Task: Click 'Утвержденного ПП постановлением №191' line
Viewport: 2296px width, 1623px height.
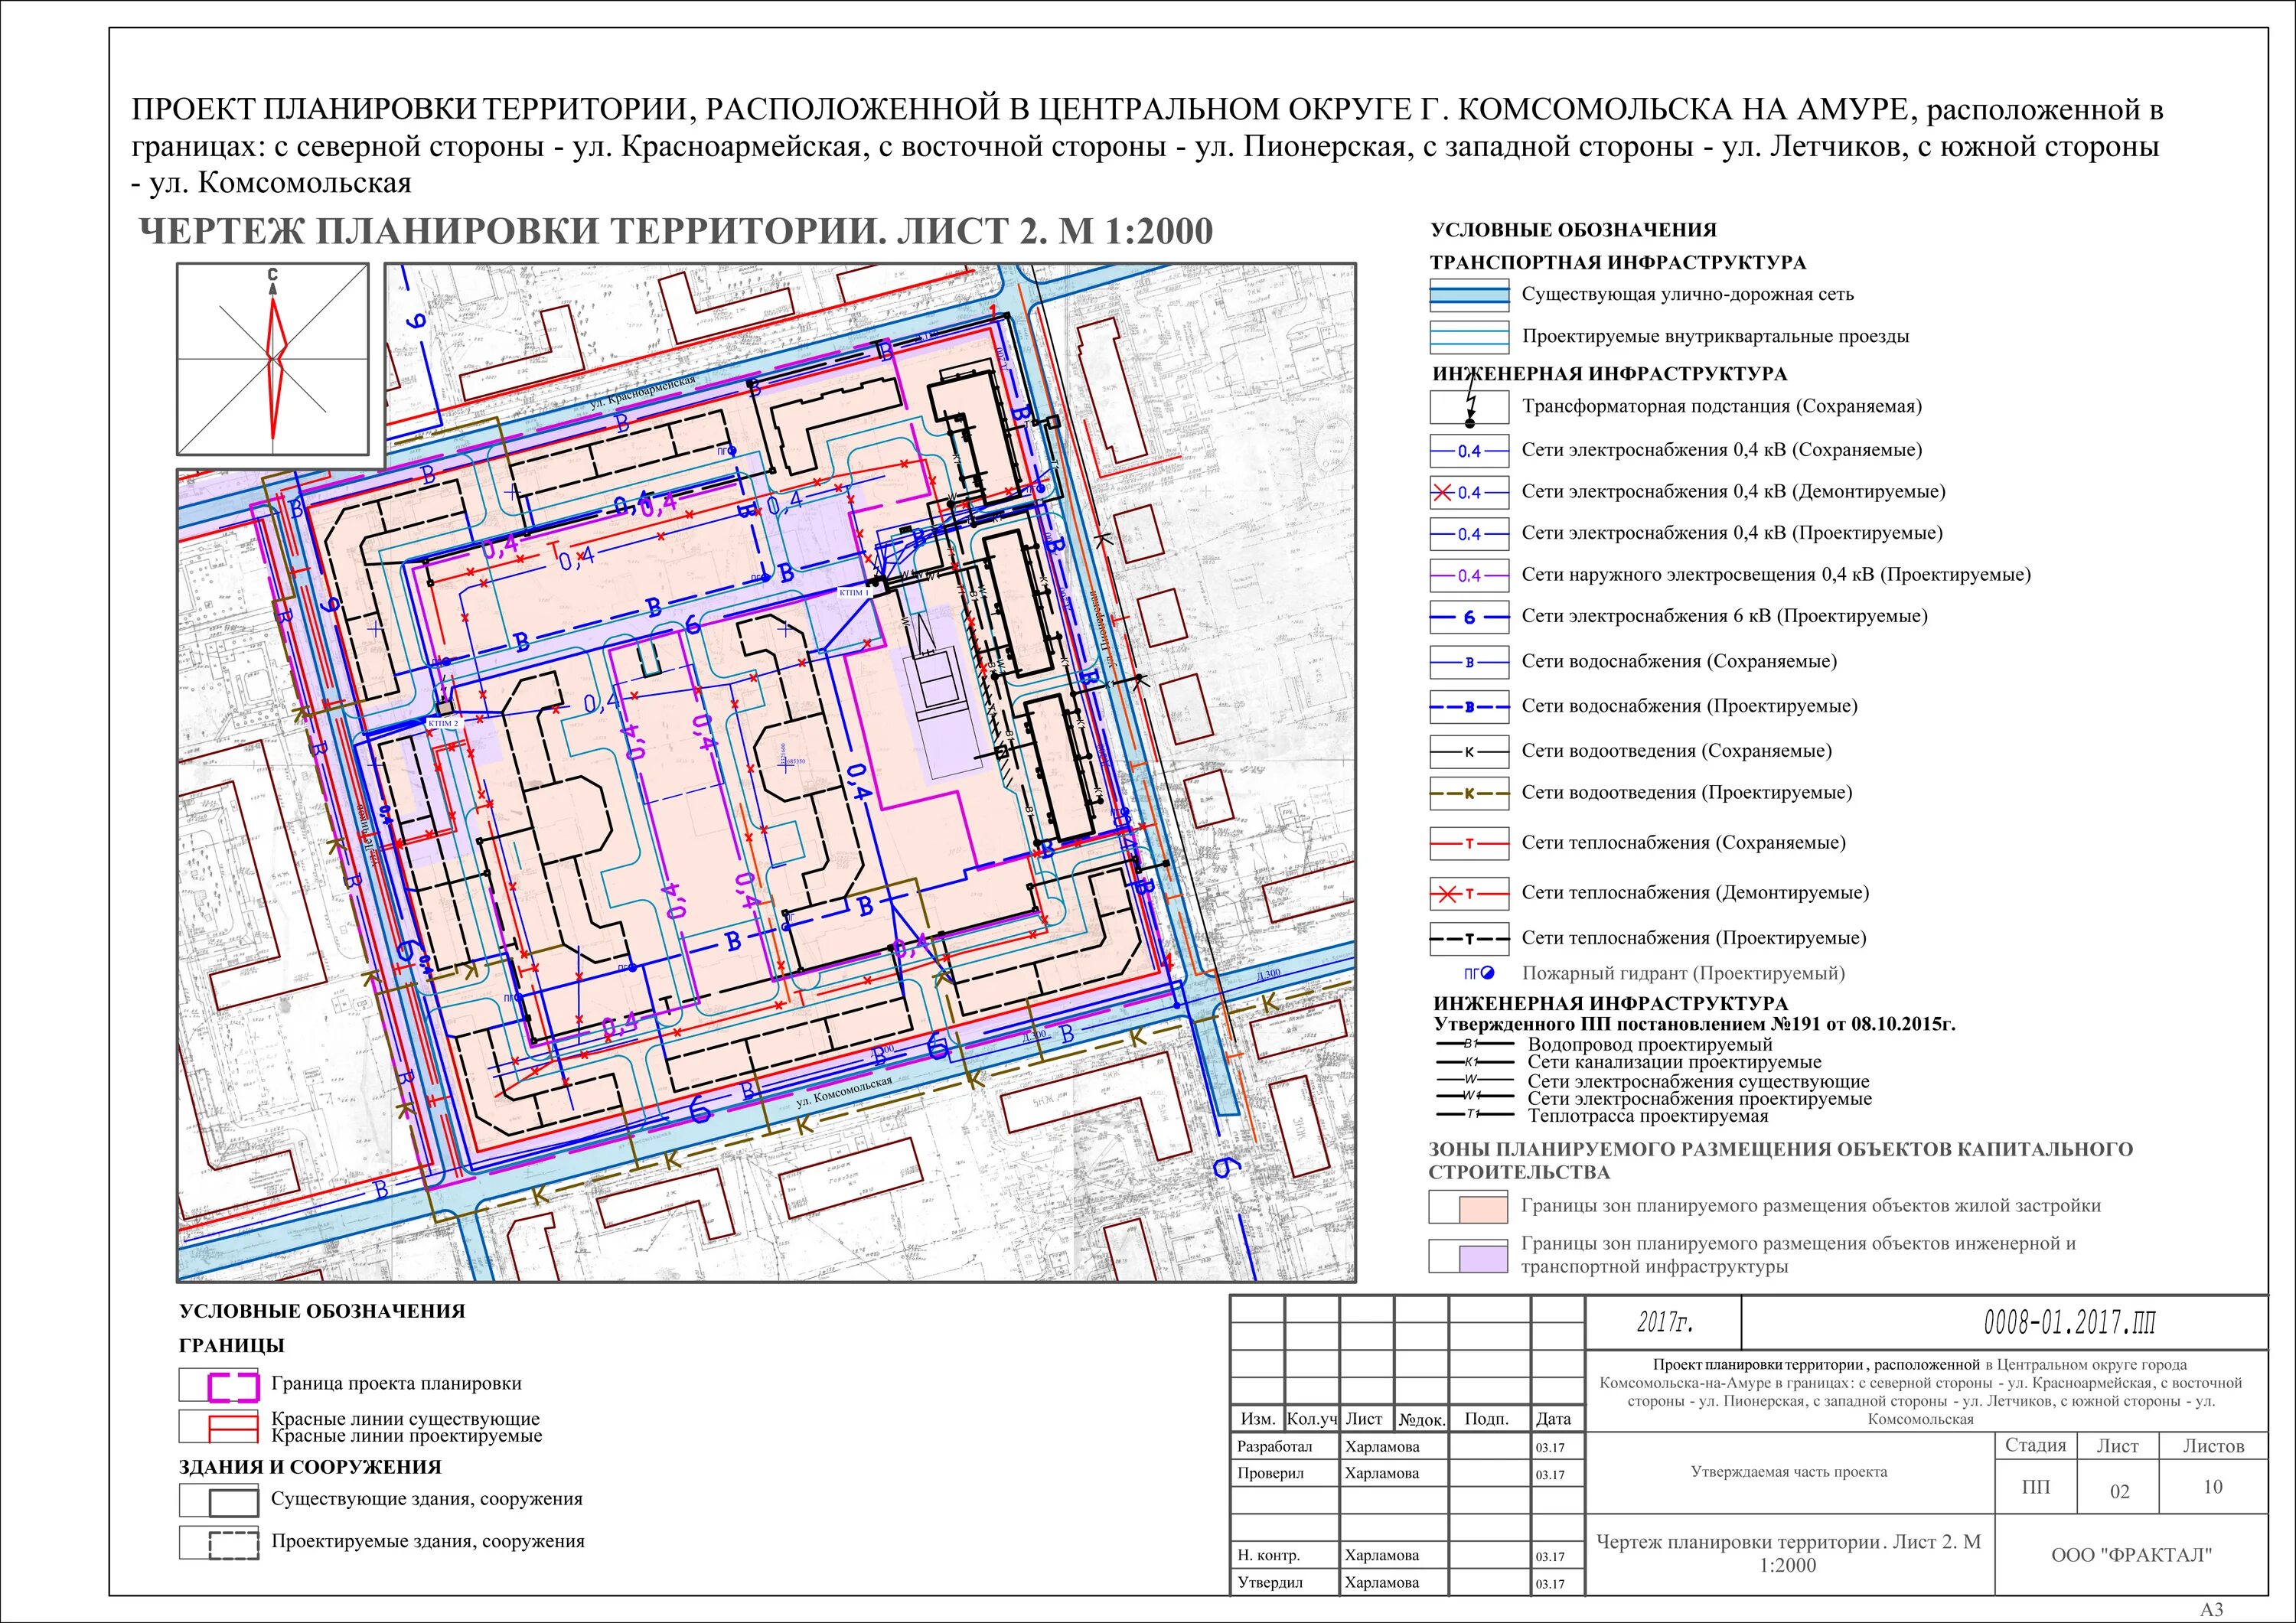Action: click(1695, 1024)
